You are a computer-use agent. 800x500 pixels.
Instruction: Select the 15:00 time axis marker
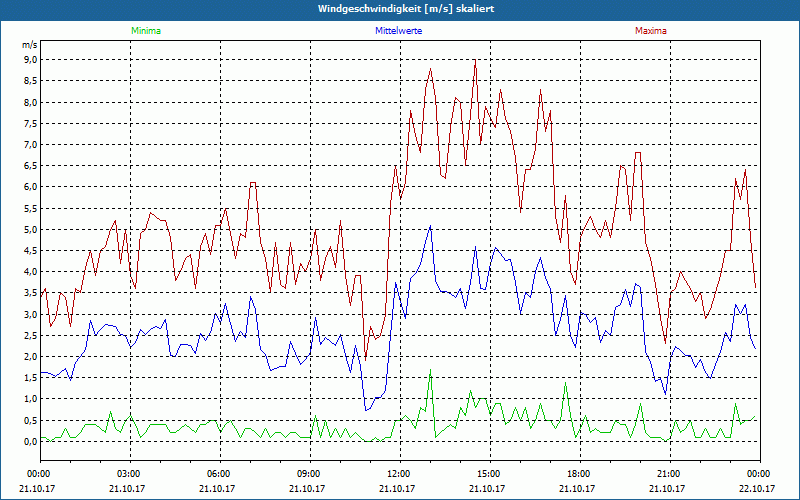[489, 474]
